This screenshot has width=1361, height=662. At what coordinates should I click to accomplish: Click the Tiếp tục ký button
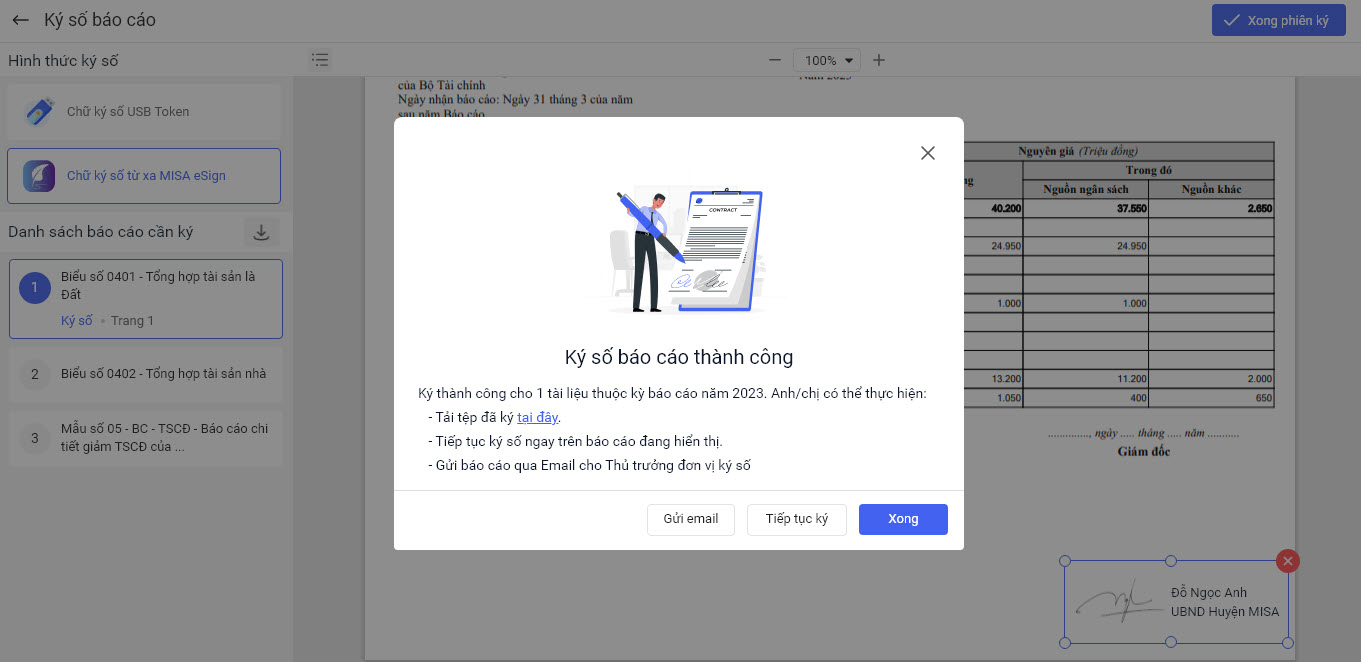tap(797, 519)
